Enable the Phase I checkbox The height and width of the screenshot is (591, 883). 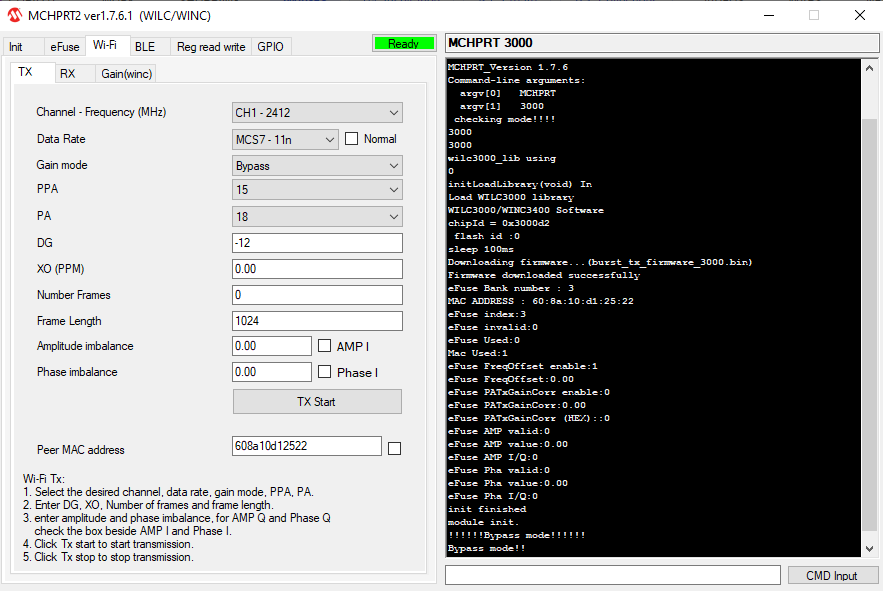click(324, 372)
